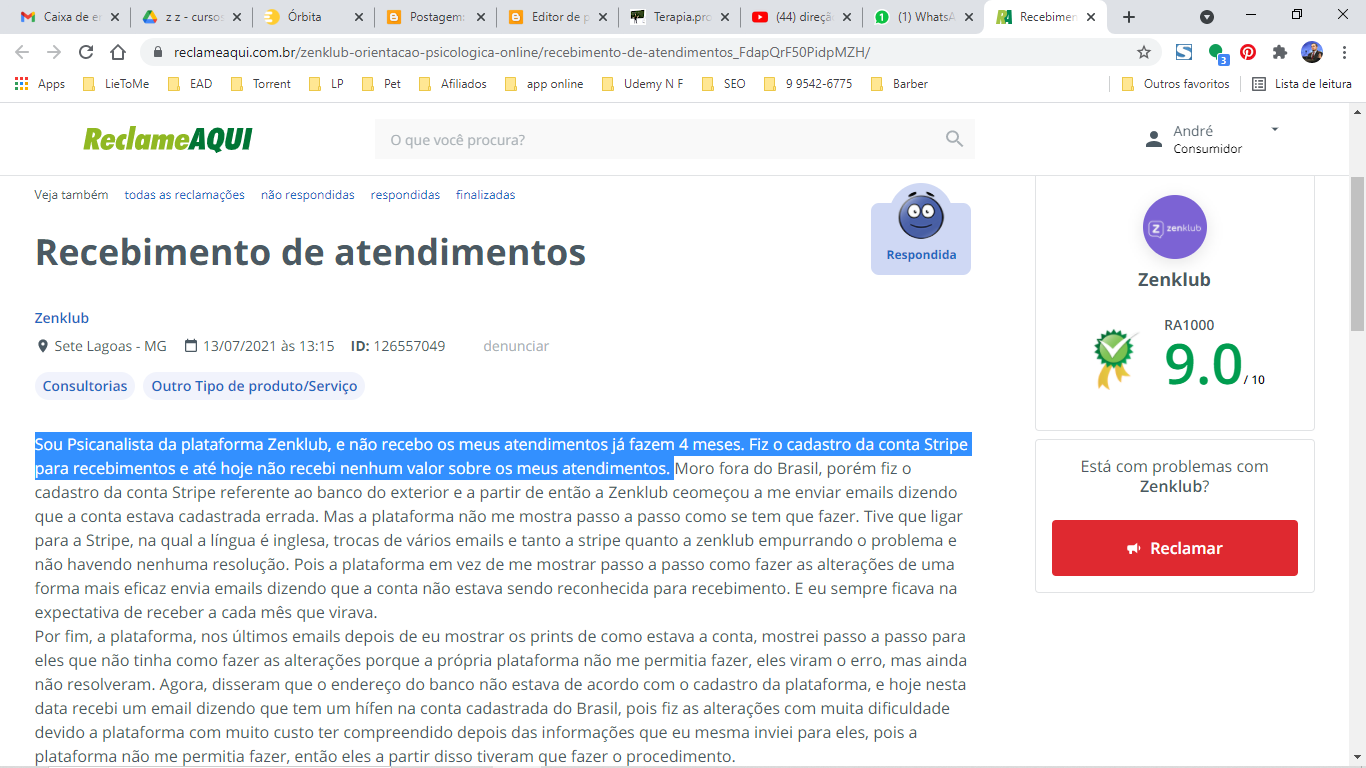Open the André account dropdown arrow
The image size is (1366, 768).
coord(1275,129)
